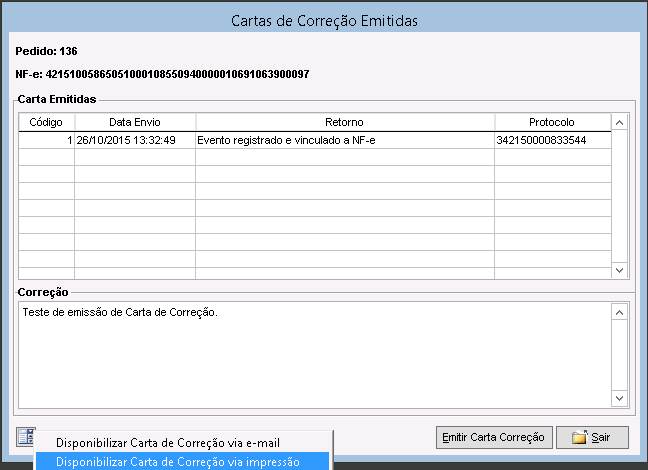
Task: Click the table scrollbar up arrow
Action: 619,123
